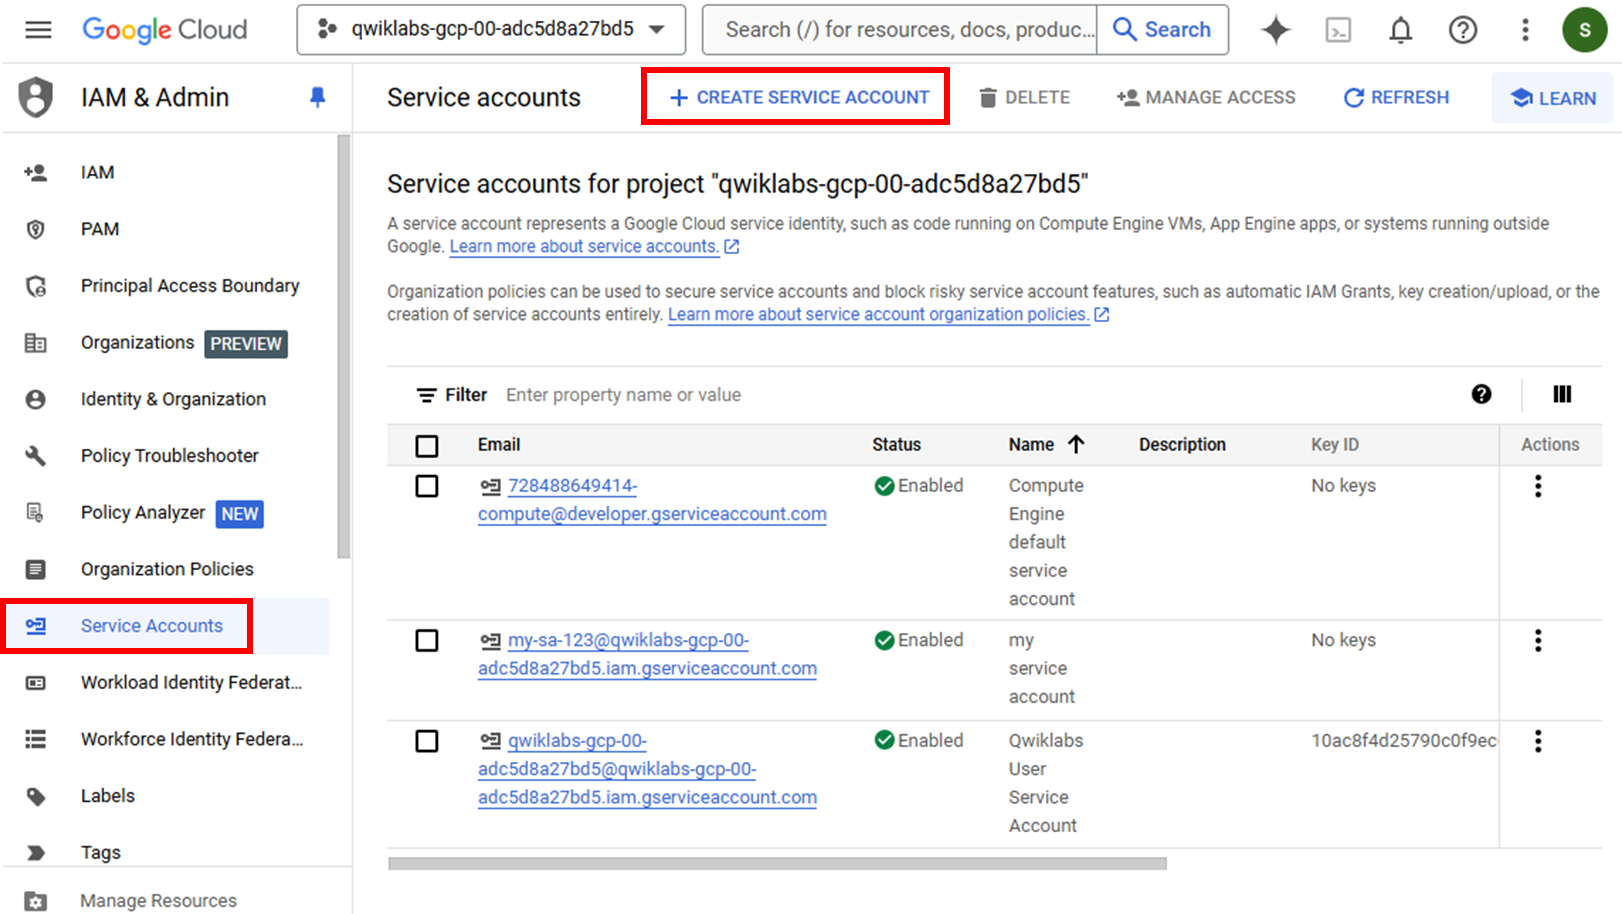Click the IAM & Admin shield icon

tap(36, 97)
